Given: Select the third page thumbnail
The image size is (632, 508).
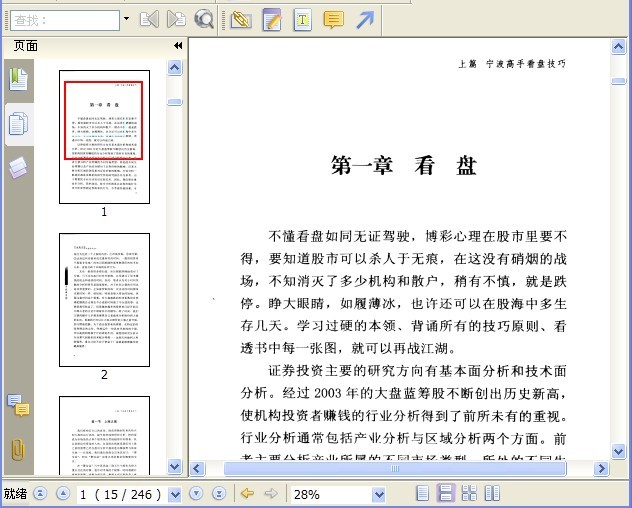Looking at the screenshot, I should click(x=104, y=435).
